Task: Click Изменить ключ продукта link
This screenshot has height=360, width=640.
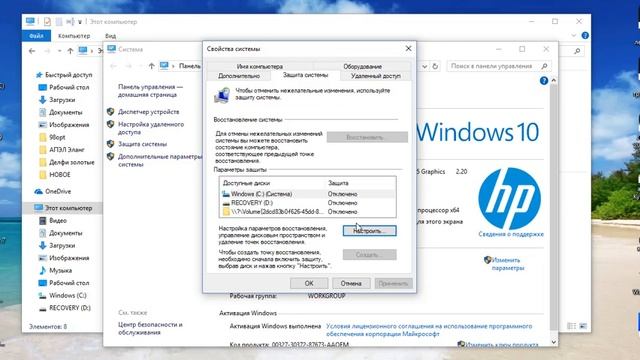Action: click(x=502, y=345)
